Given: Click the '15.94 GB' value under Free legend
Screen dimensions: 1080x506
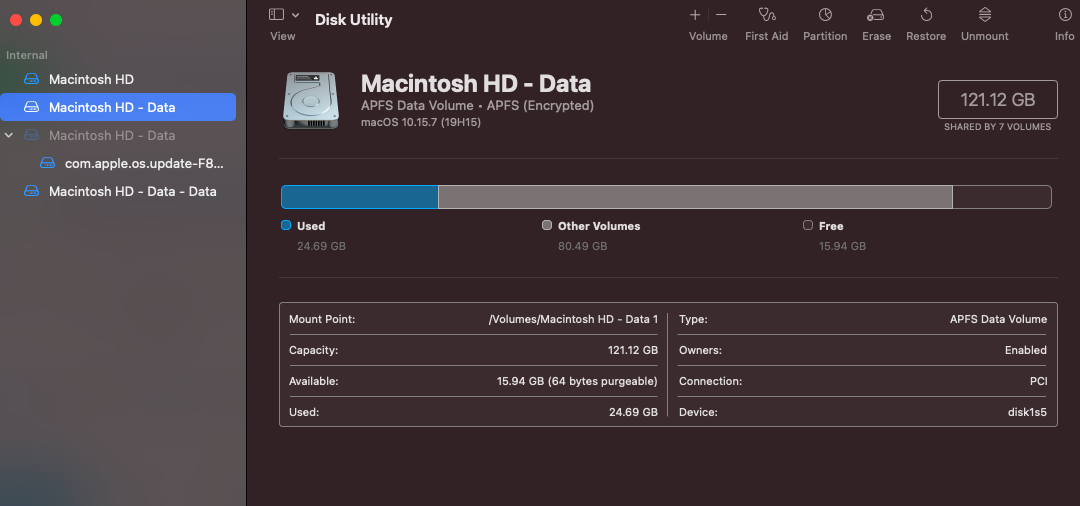Looking at the screenshot, I should coord(842,246).
